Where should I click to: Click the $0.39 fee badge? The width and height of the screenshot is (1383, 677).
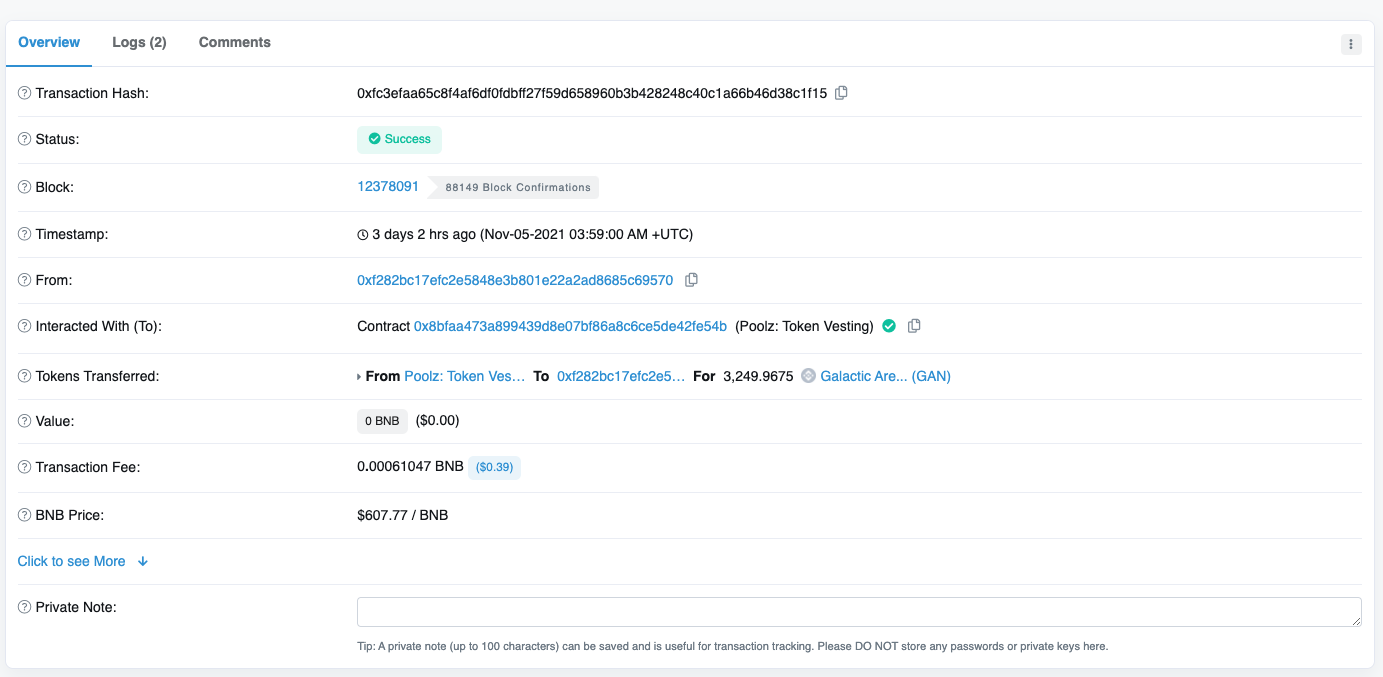click(494, 467)
